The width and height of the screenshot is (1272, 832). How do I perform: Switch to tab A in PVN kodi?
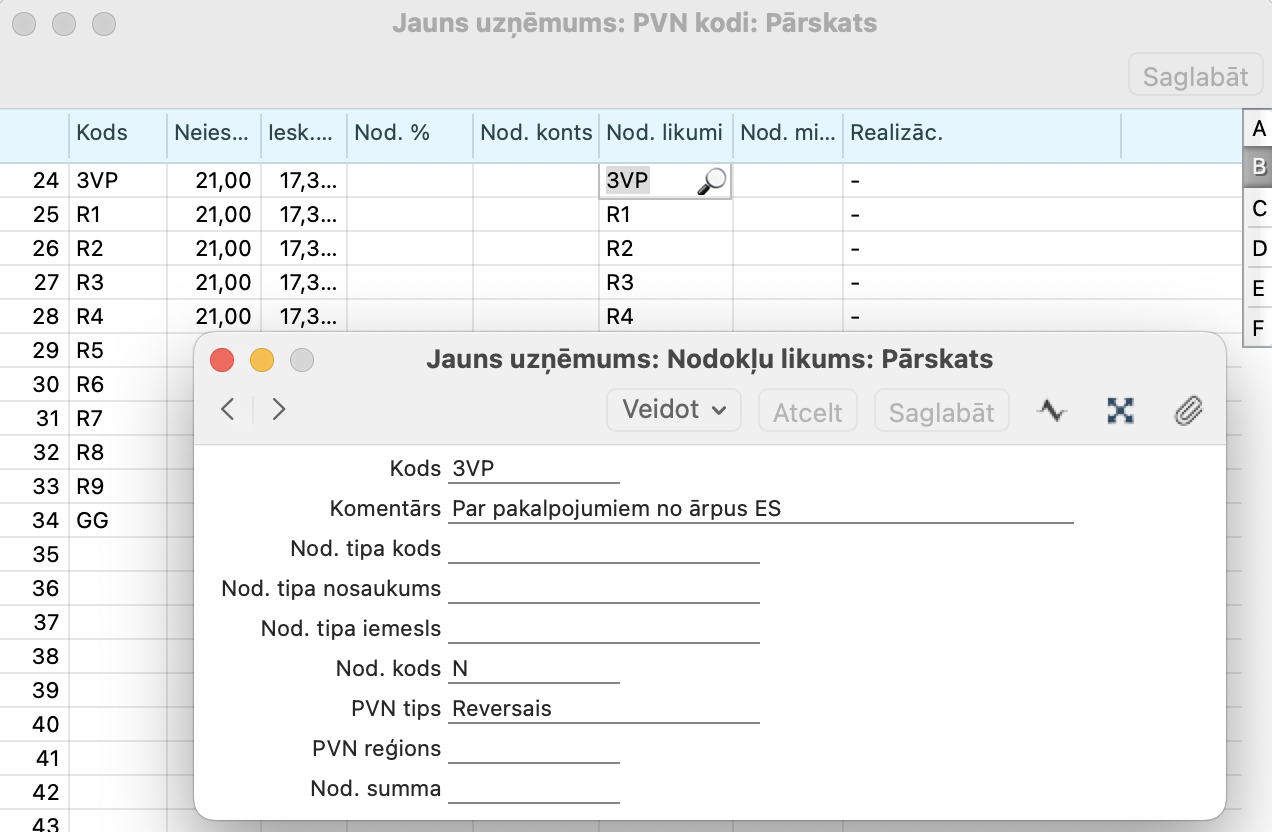point(1258,128)
